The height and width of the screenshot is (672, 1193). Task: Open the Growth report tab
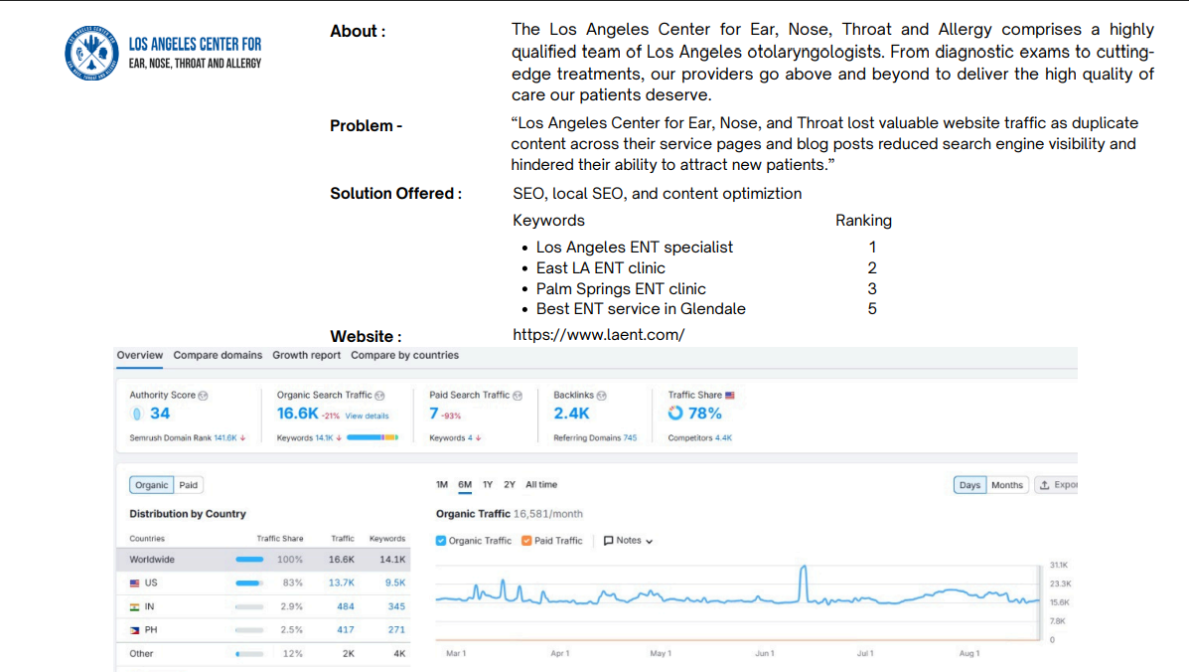[x=307, y=355]
